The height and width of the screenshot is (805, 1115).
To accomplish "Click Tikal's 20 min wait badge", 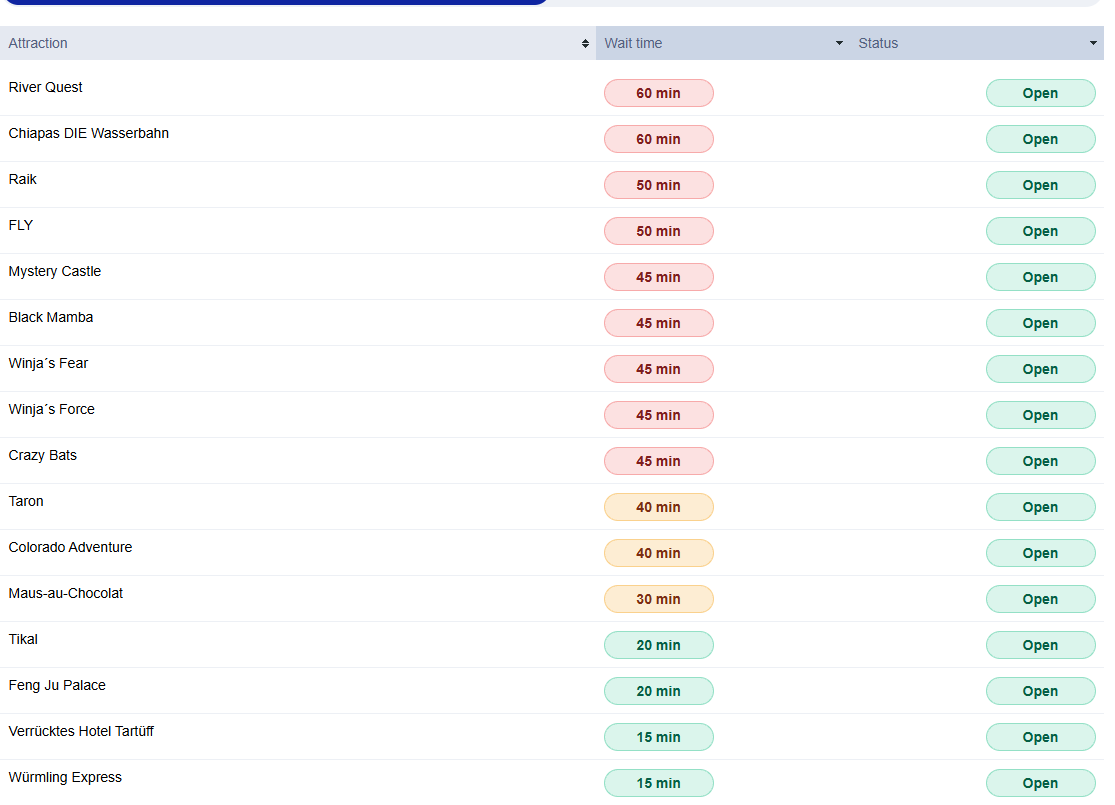I will [x=658, y=645].
